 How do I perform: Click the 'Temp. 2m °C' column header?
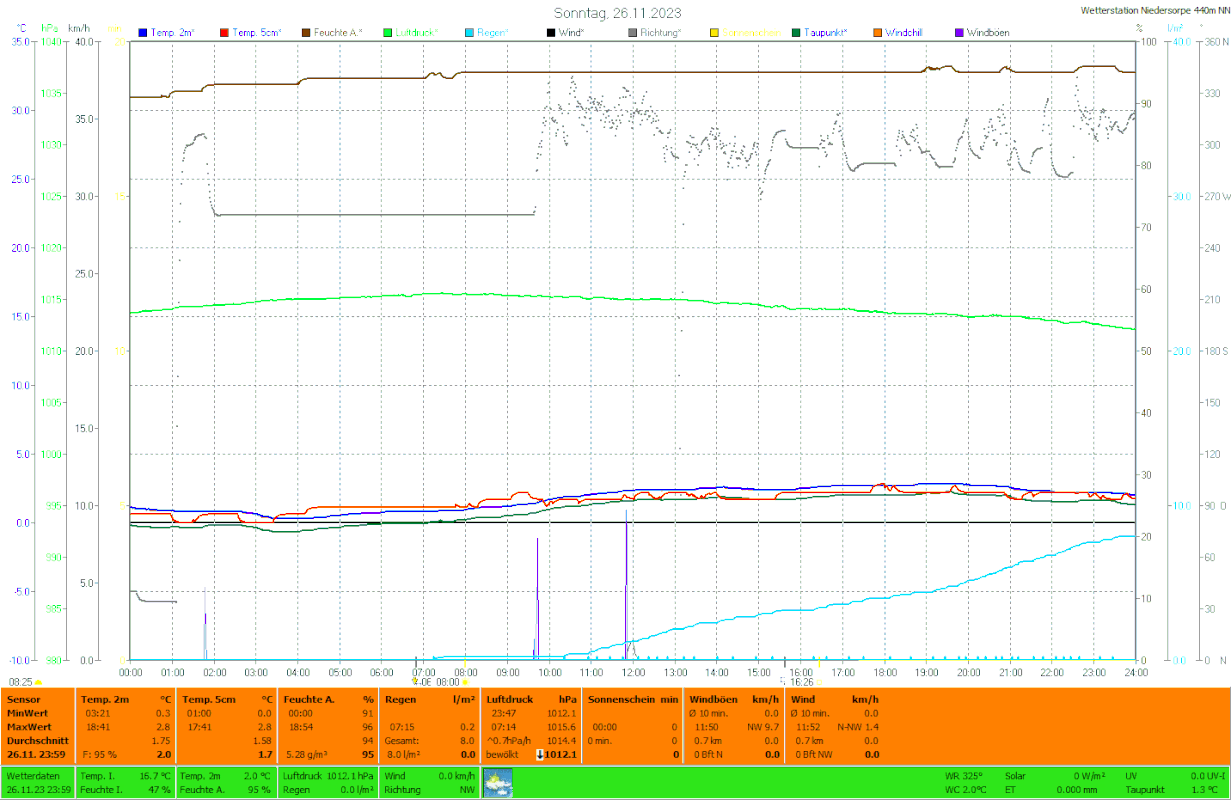click(x=127, y=700)
